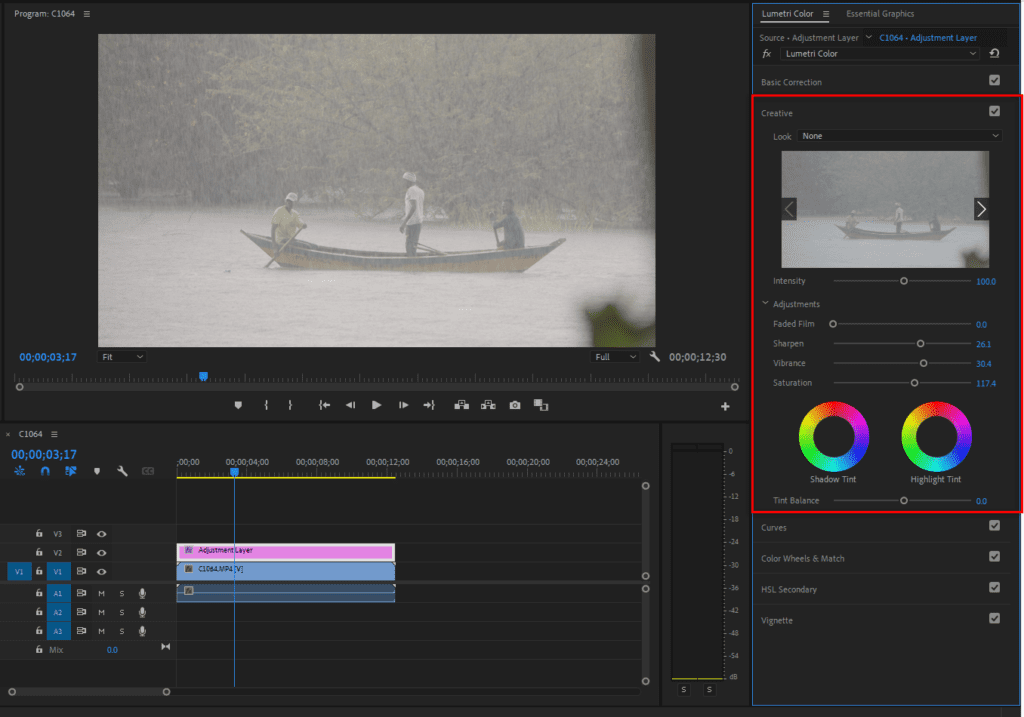
Task: Click the Closed Captions icon above the timeline
Action: 148,470
